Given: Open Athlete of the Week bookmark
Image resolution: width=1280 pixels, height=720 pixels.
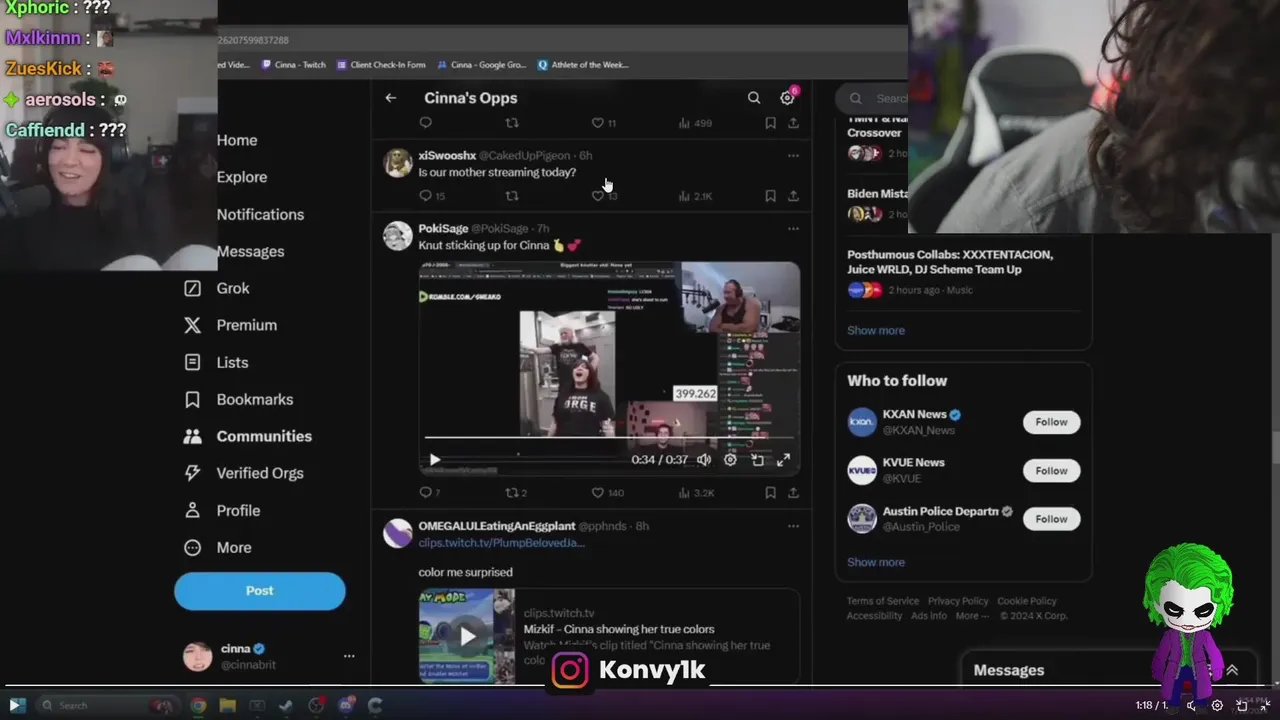Looking at the screenshot, I should pos(583,65).
